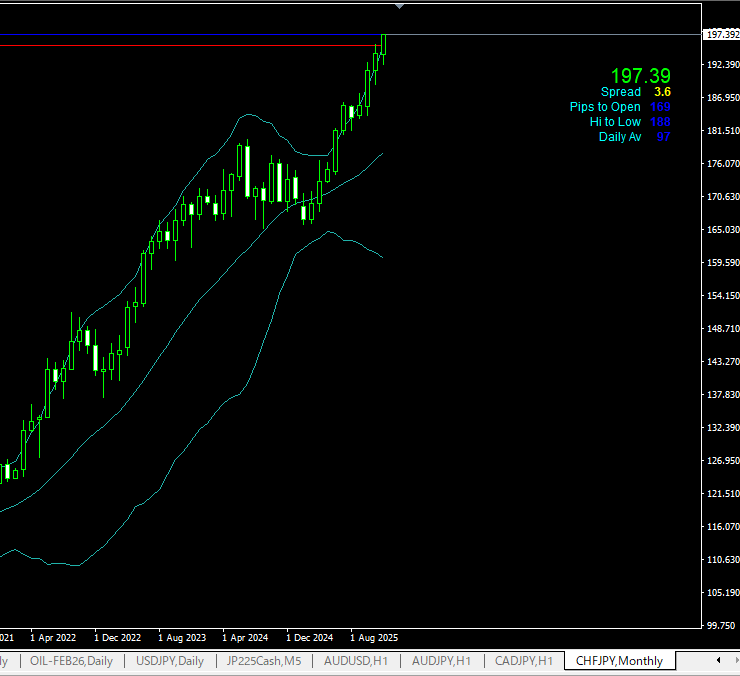Switch to the OIL-FEB26,Daily chart tab
Viewport: 740px width, 676px height.
pos(71,661)
